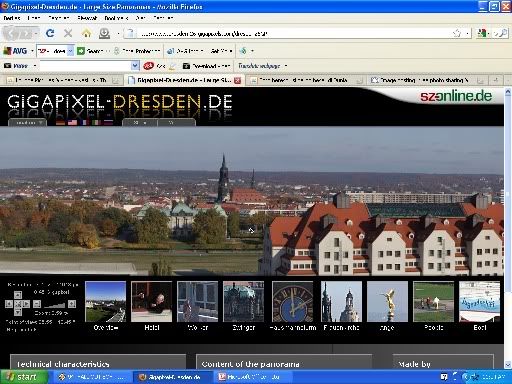512x384 pixels.
Task: Open the Frauenkirche thumbnail
Action: [x=341, y=301]
